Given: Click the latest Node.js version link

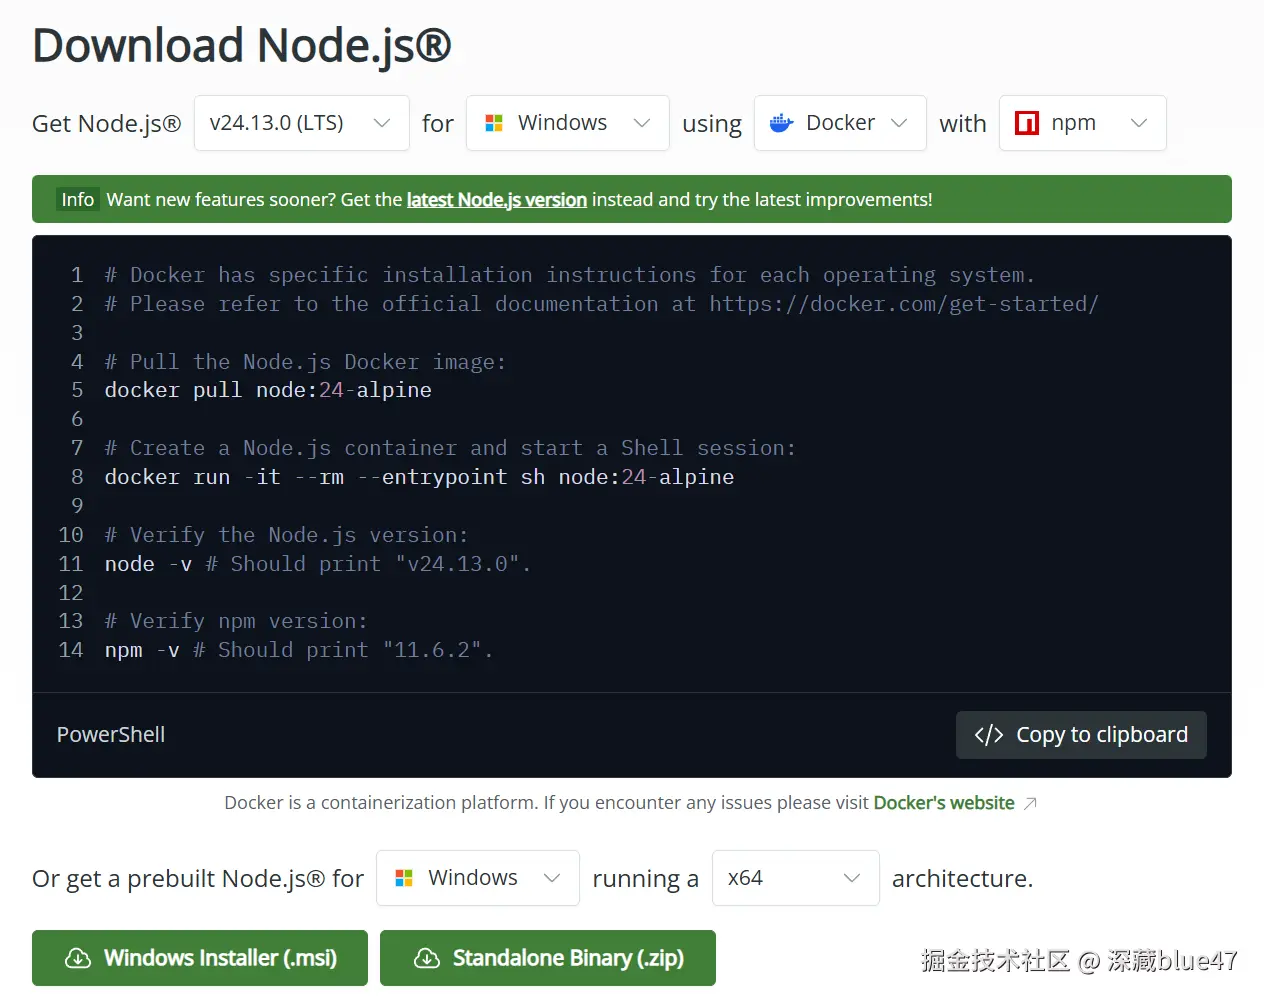Looking at the screenshot, I should tap(496, 199).
